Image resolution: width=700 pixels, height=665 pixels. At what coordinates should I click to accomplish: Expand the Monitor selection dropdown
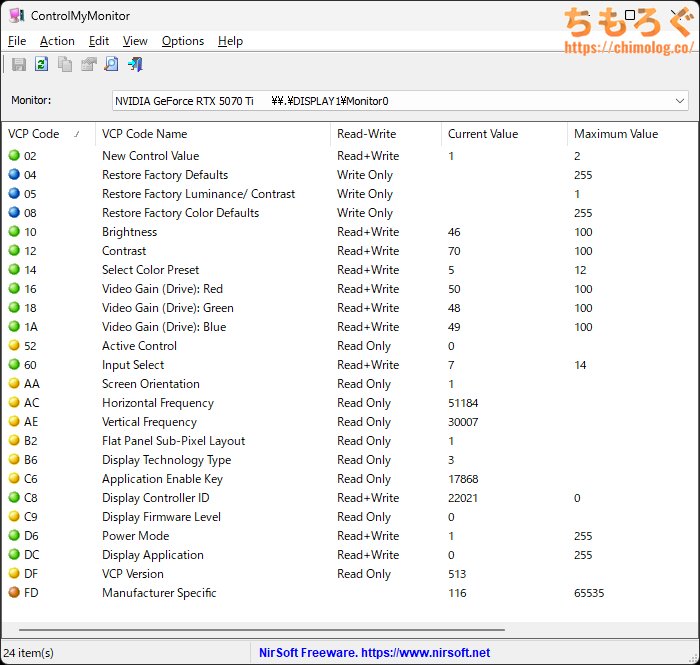pos(679,101)
